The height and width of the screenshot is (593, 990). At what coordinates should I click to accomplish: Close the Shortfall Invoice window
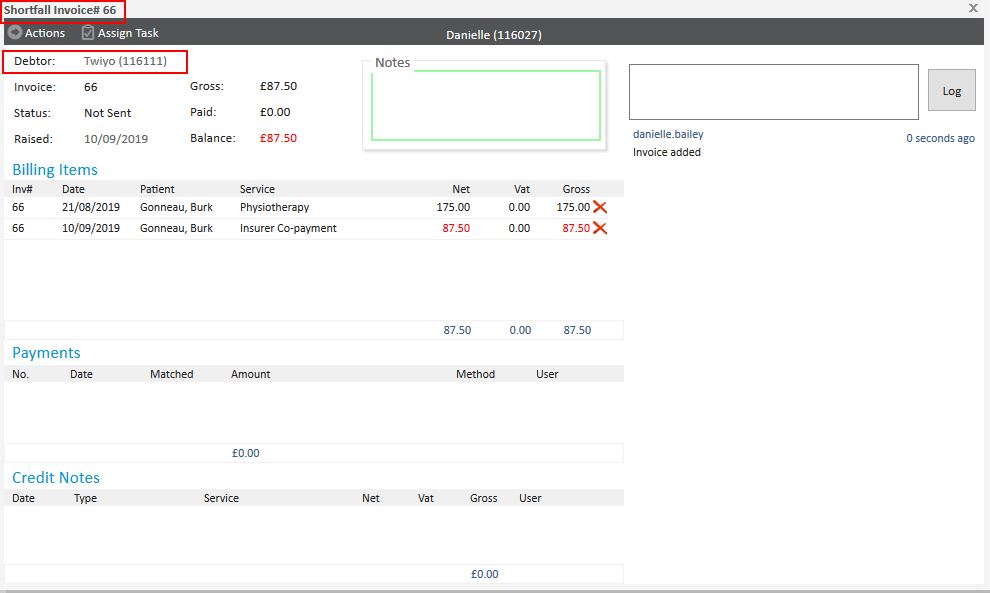(x=973, y=8)
